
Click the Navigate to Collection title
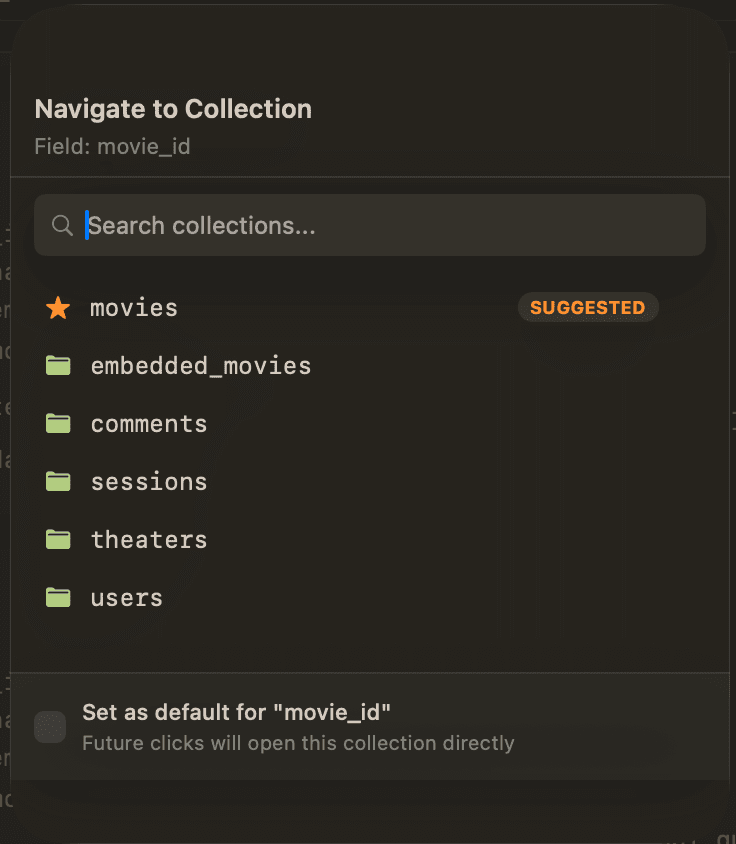click(172, 109)
